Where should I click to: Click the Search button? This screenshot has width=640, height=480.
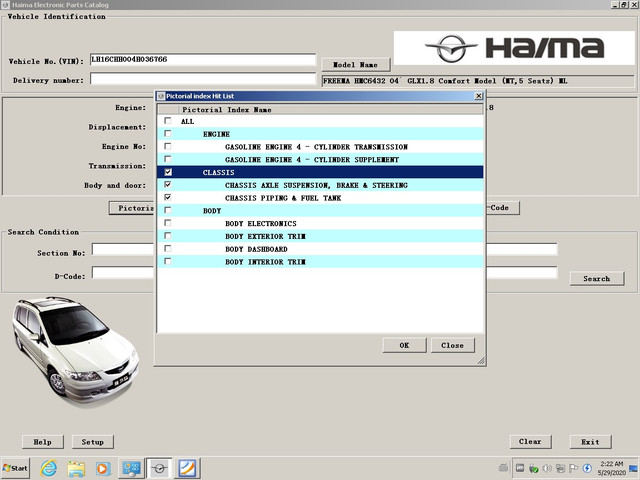[x=596, y=278]
